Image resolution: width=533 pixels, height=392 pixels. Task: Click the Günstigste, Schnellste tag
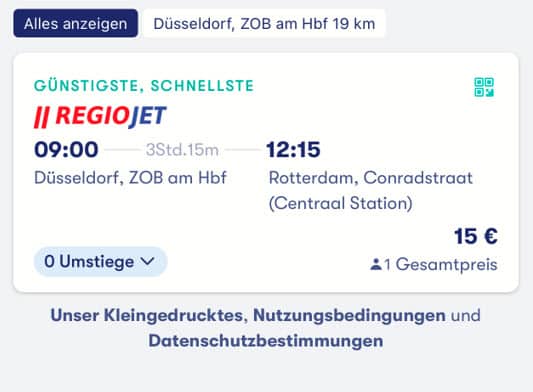point(144,85)
